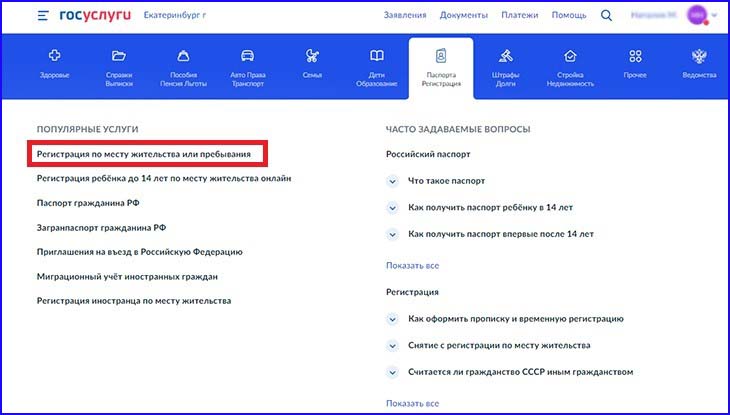Expand 'Снятие с регистрации по месту жительства'

pyautogui.click(x=393, y=345)
